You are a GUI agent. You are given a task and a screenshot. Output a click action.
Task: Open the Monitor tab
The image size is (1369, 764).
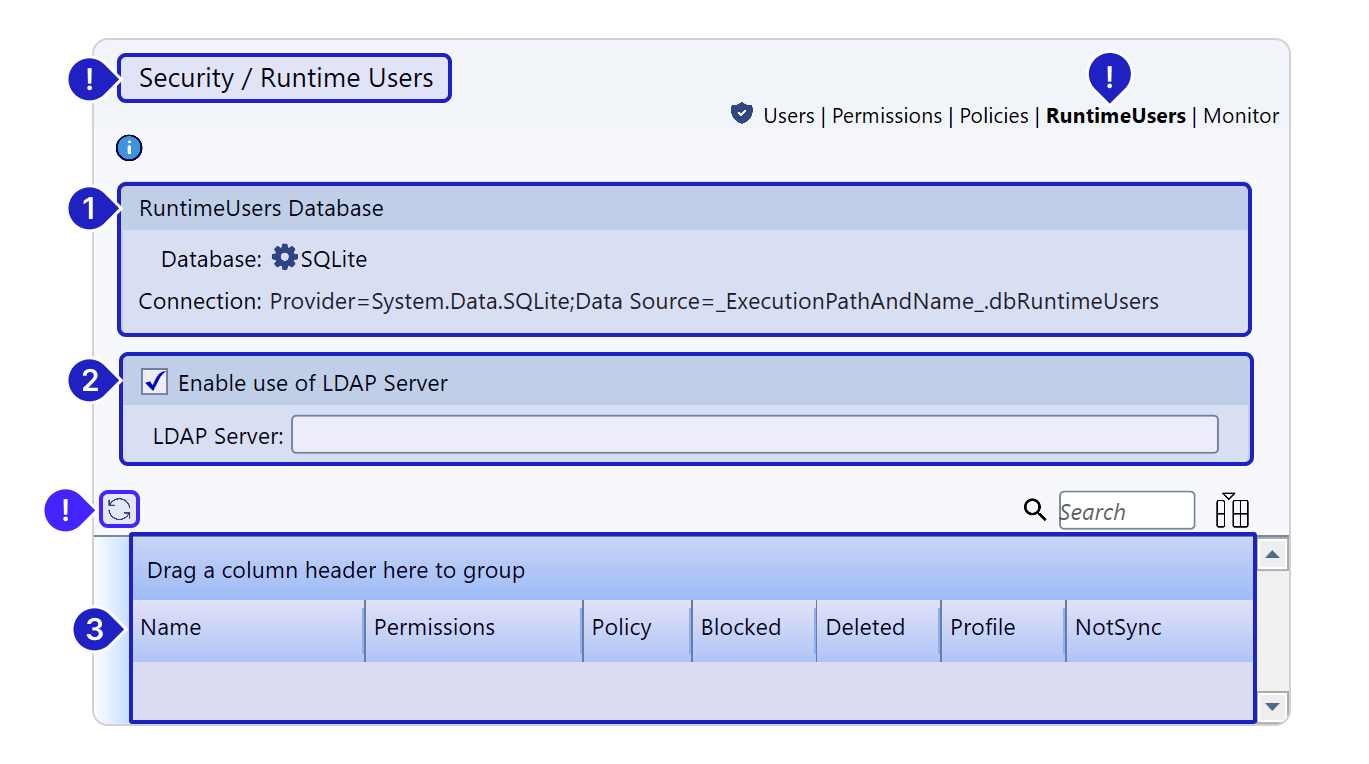(x=1240, y=116)
